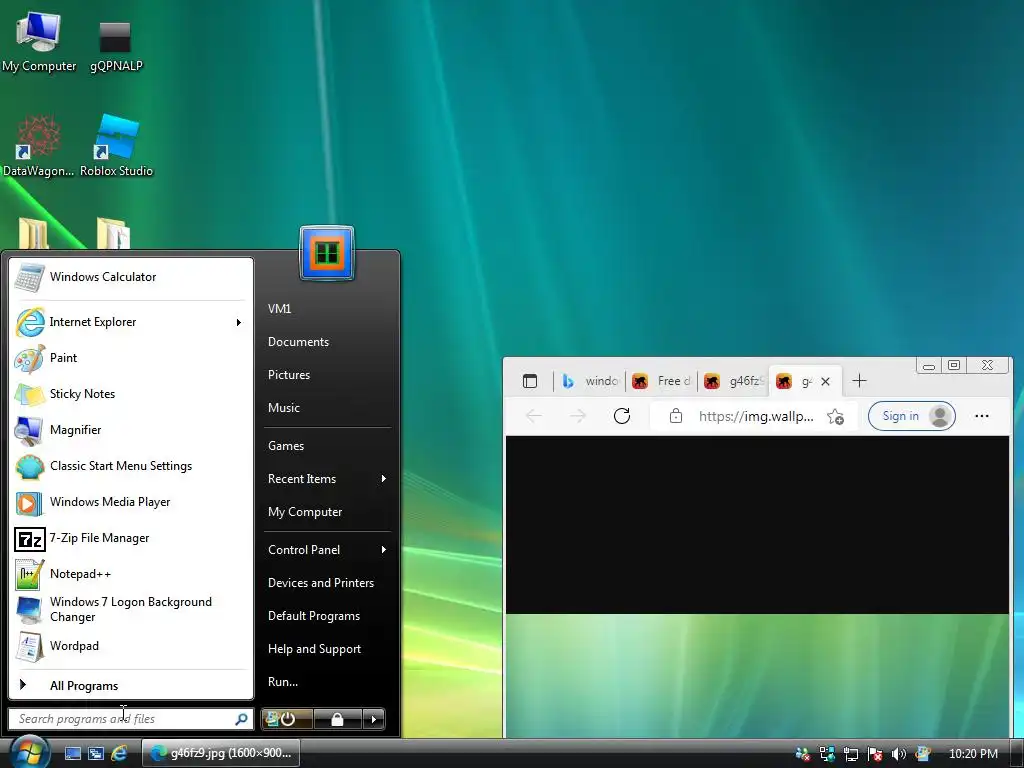Open Help and Support
The height and width of the screenshot is (768, 1024).
tap(327, 649)
